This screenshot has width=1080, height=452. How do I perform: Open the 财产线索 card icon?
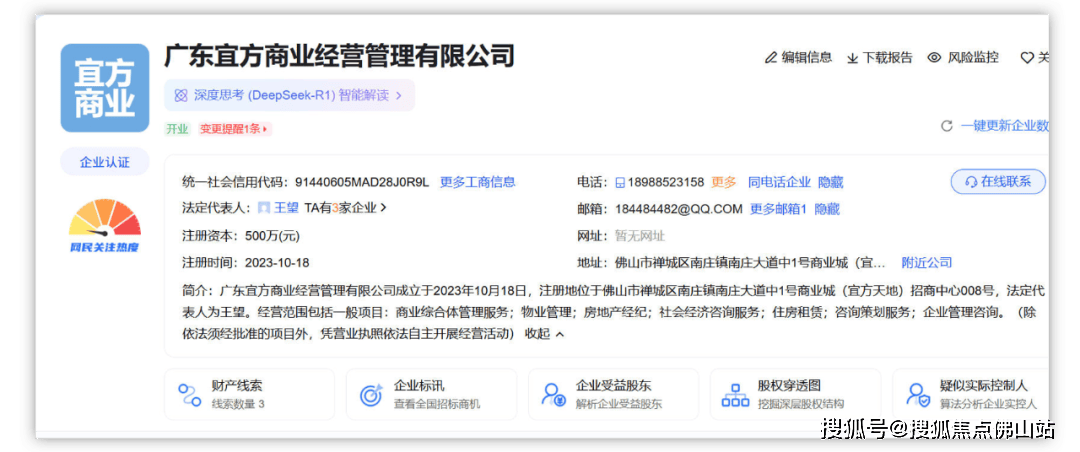tap(189, 394)
